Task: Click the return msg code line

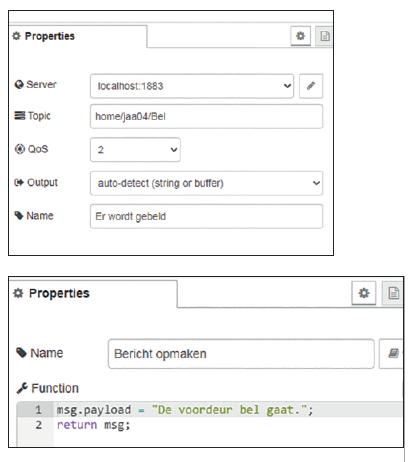Action: pos(93,425)
